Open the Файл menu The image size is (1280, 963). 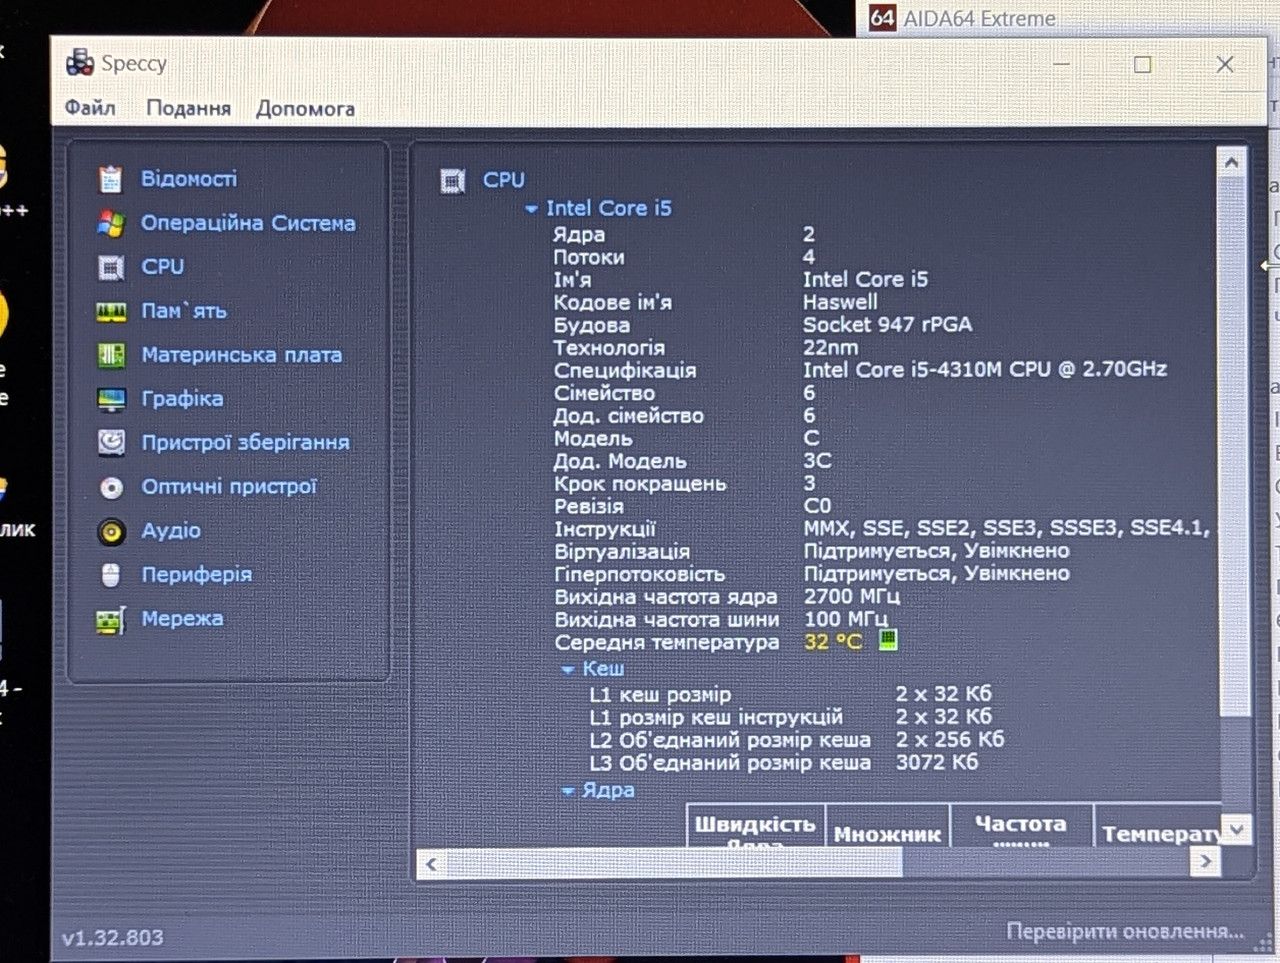(x=90, y=108)
